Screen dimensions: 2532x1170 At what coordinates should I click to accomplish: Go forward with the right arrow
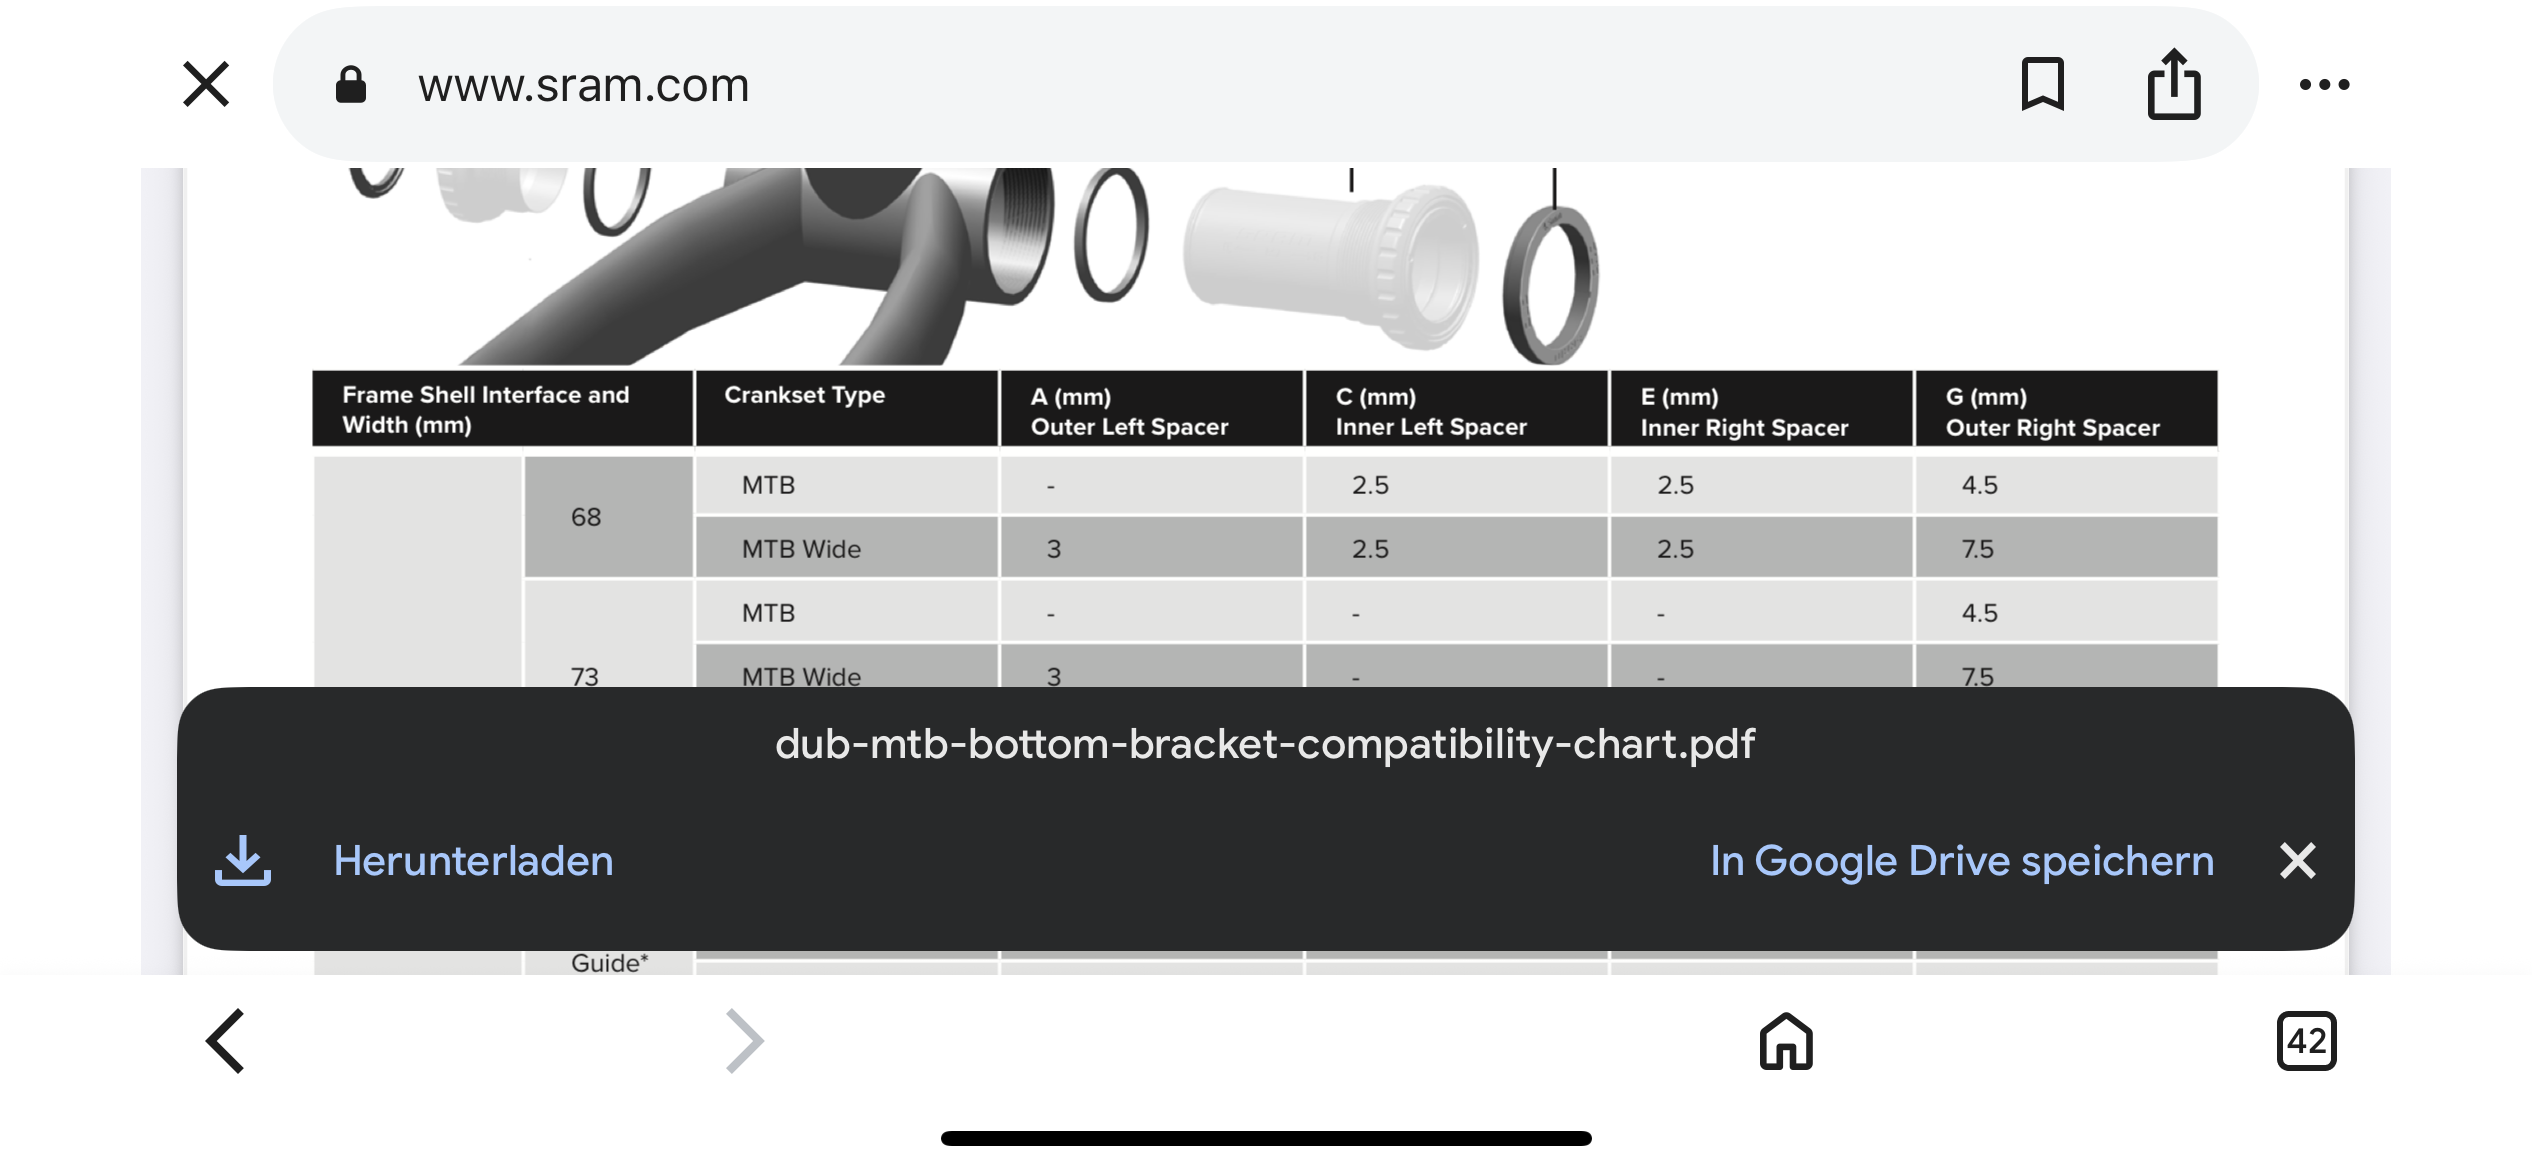point(744,1041)
